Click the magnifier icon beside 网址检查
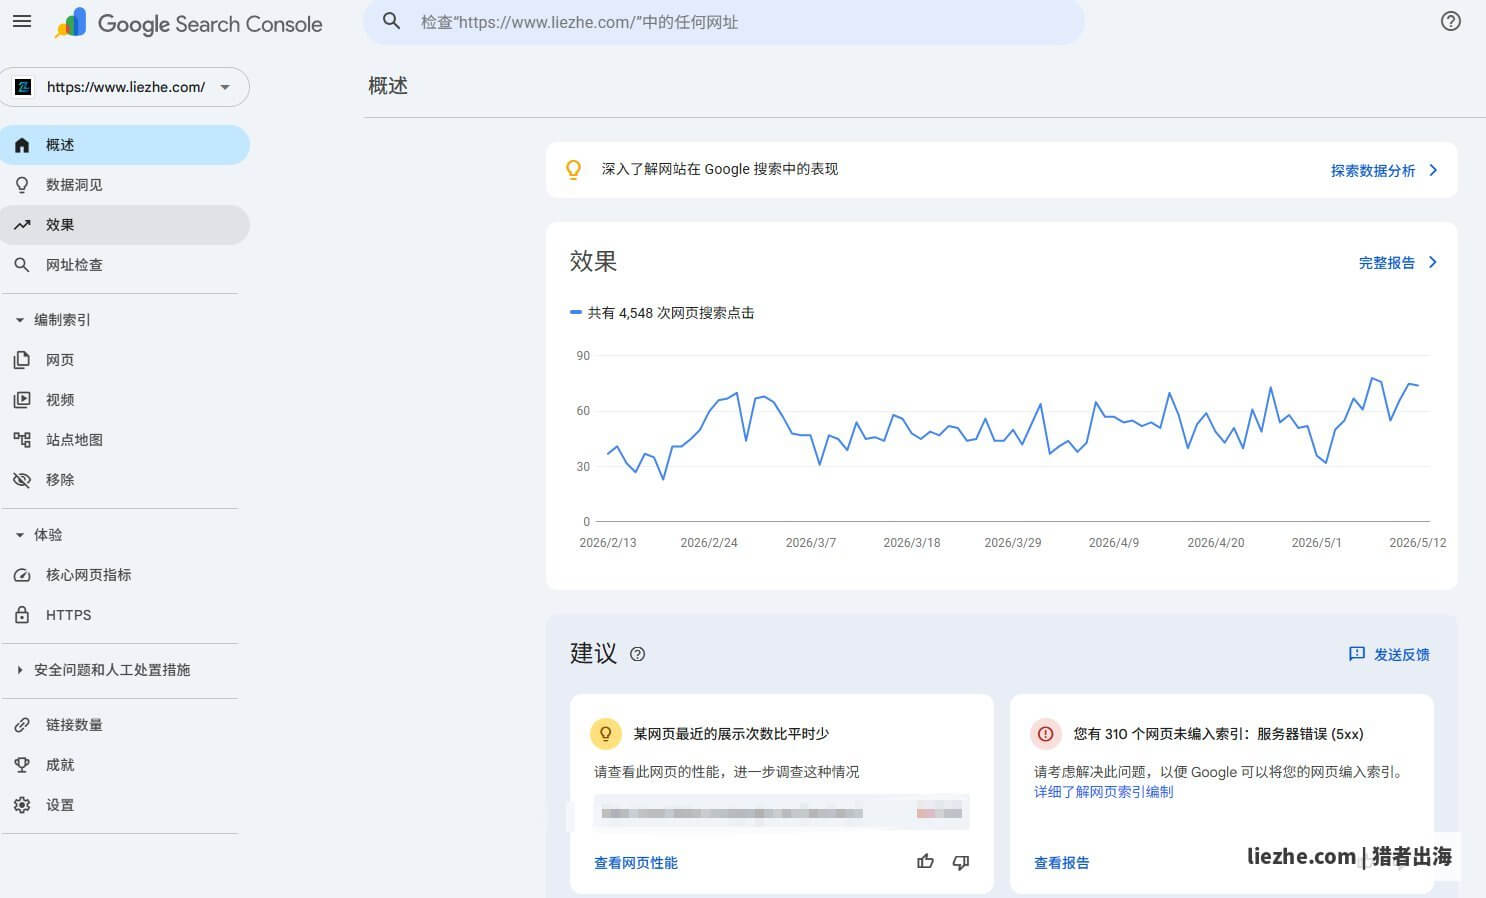This screenshot has width=1486, height=898. point(22,265)
